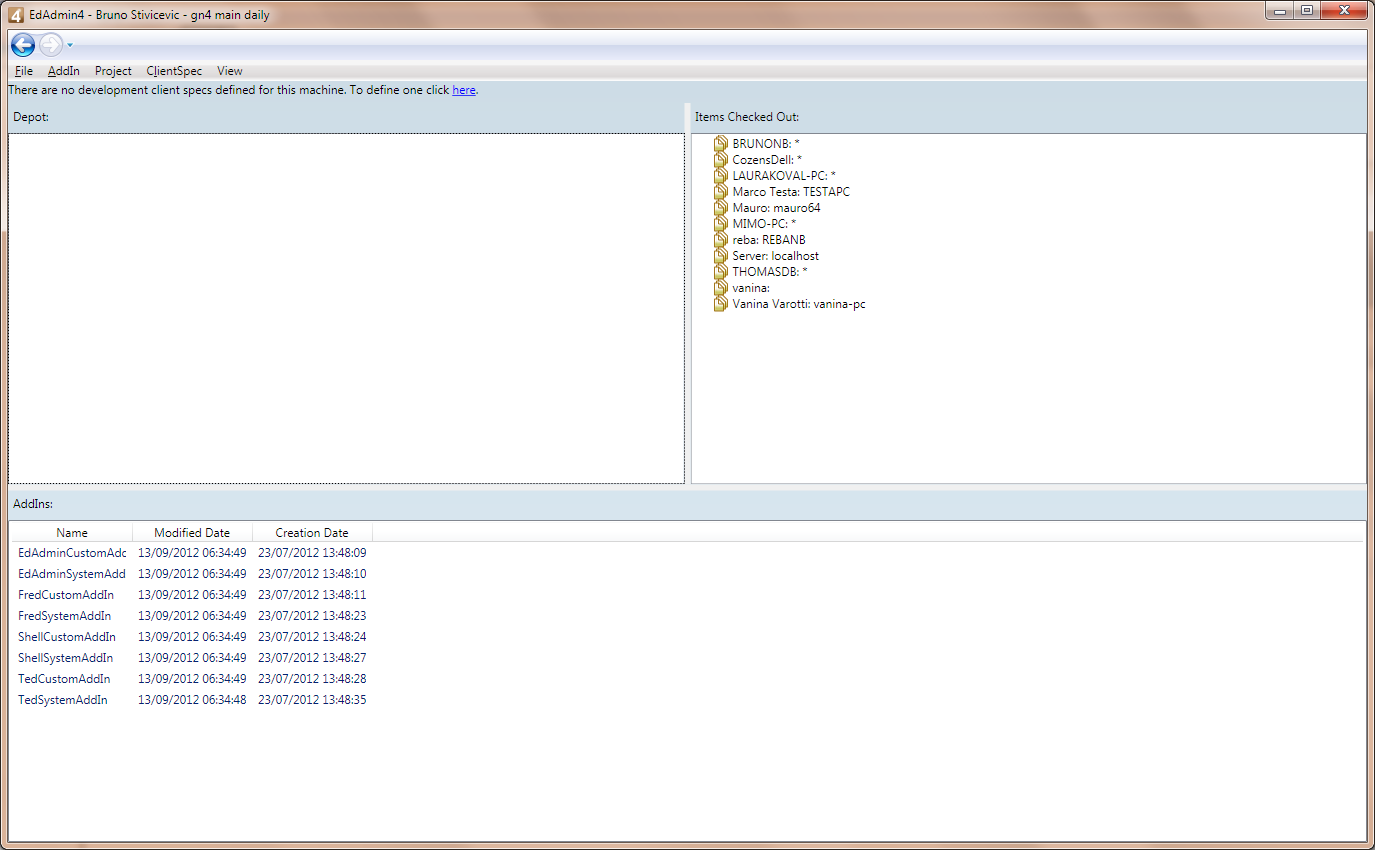Click the folder icon next to MIMO-PC
Viewport: 1375px width, 850px height.
(x=721, y=224)
